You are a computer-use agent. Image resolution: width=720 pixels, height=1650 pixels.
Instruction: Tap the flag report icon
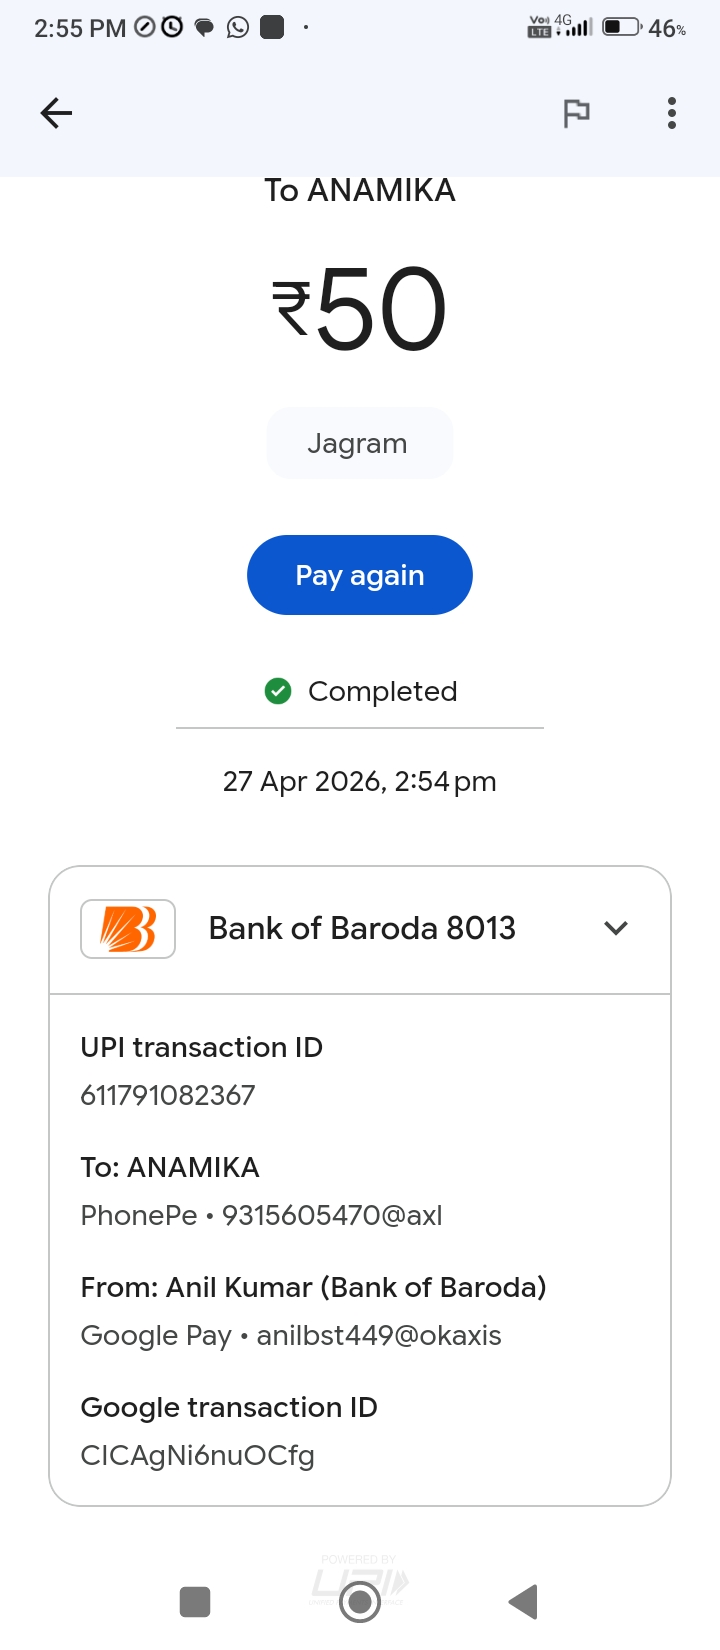point(576,113)
